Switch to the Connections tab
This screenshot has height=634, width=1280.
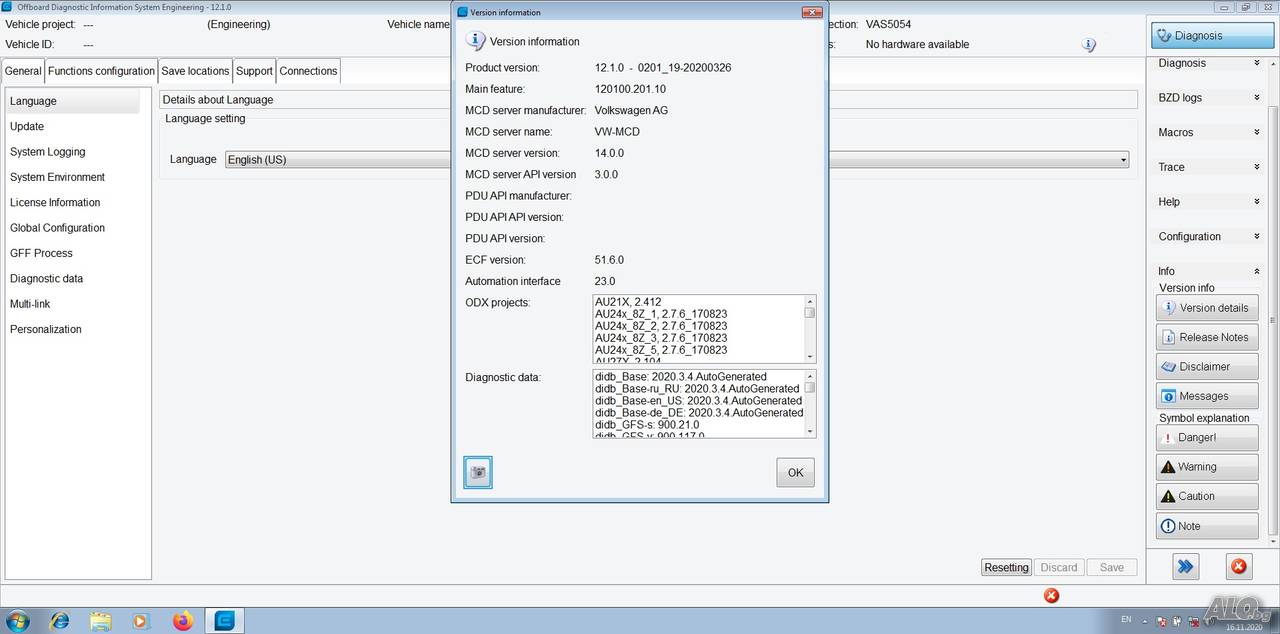tap(308, 71)
